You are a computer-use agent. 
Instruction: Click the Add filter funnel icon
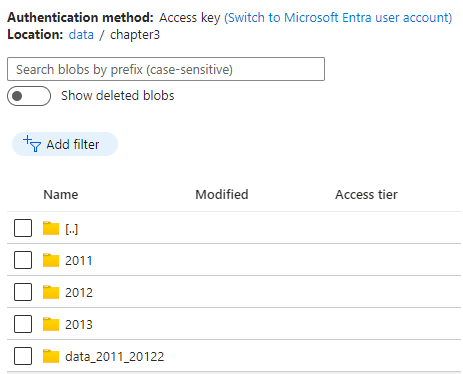click(x=32, y=144)
